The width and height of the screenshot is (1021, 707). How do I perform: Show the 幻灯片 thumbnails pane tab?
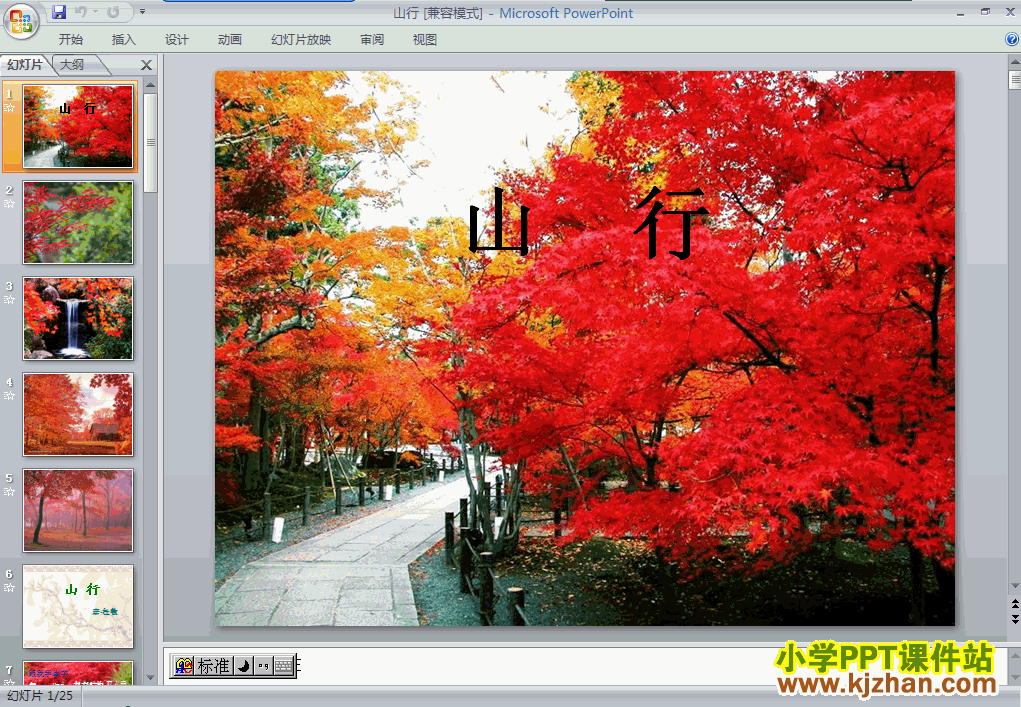25,64
